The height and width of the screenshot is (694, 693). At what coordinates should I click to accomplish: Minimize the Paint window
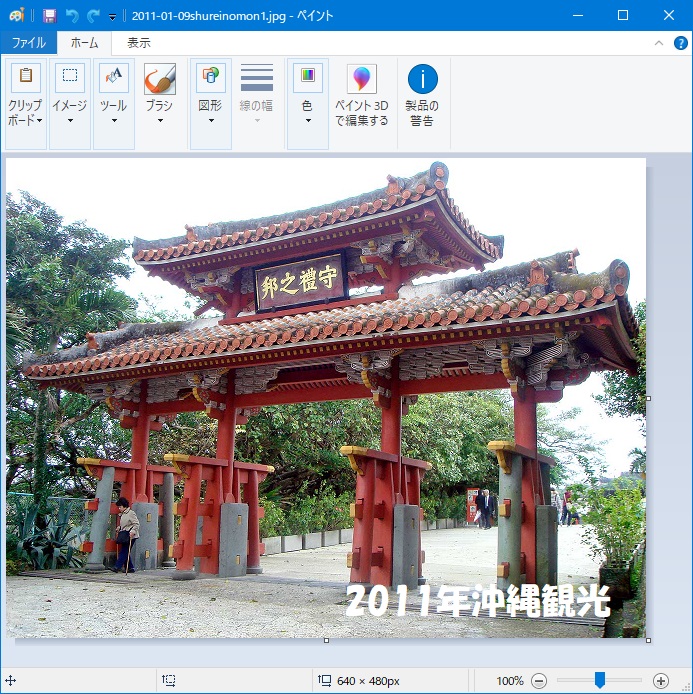(x=577, y=15)
